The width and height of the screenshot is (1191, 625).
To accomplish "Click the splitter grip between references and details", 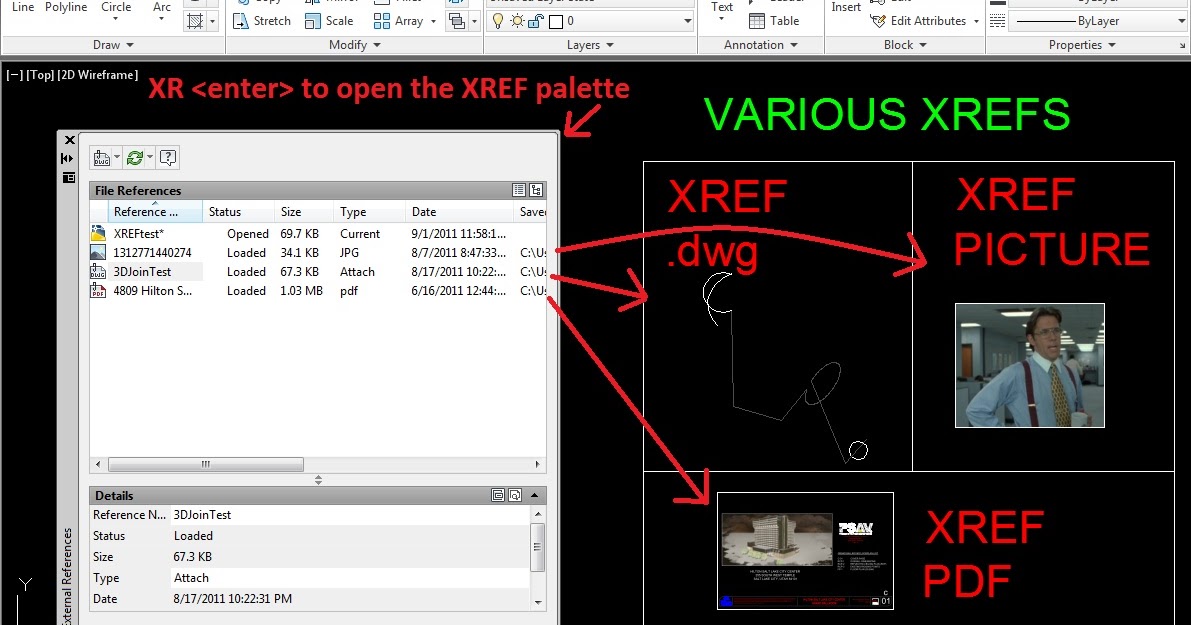I will [318, 480].
